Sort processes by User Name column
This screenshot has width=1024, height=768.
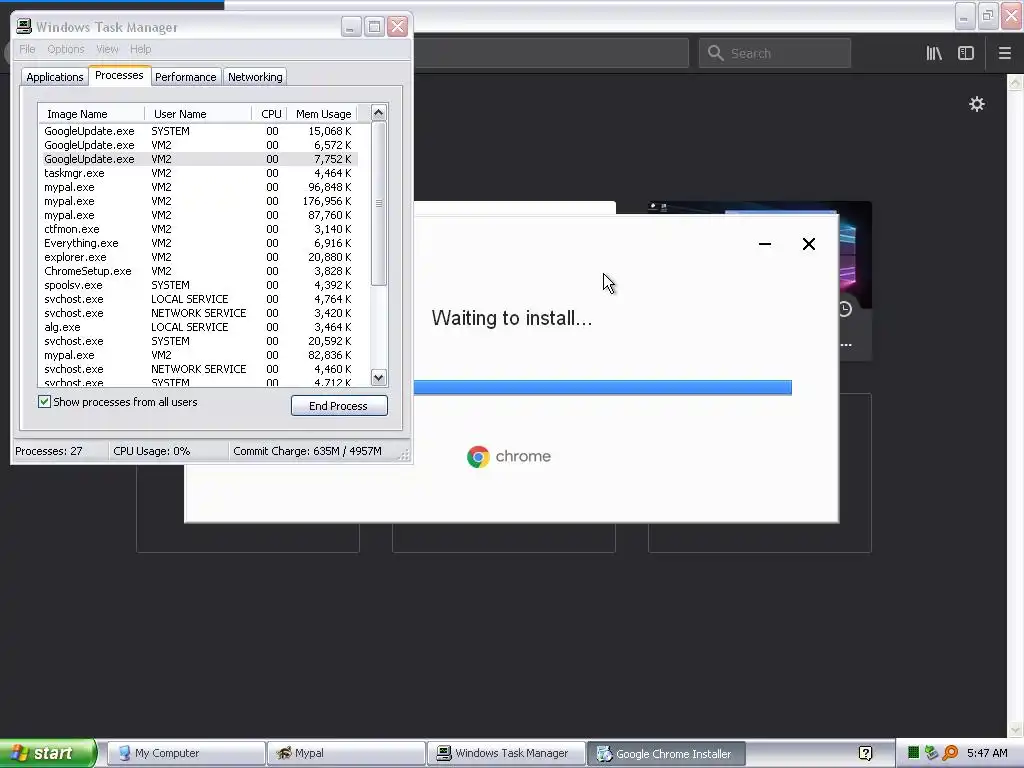pos(198,114)
